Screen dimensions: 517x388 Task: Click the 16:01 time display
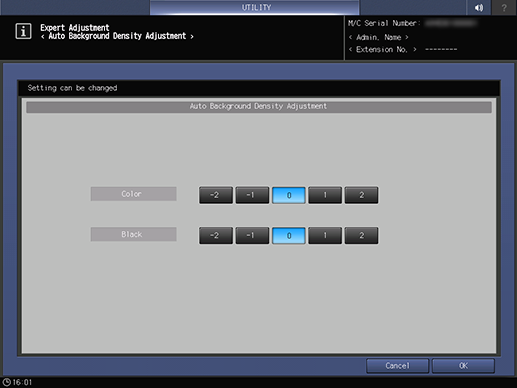(22, 382)
